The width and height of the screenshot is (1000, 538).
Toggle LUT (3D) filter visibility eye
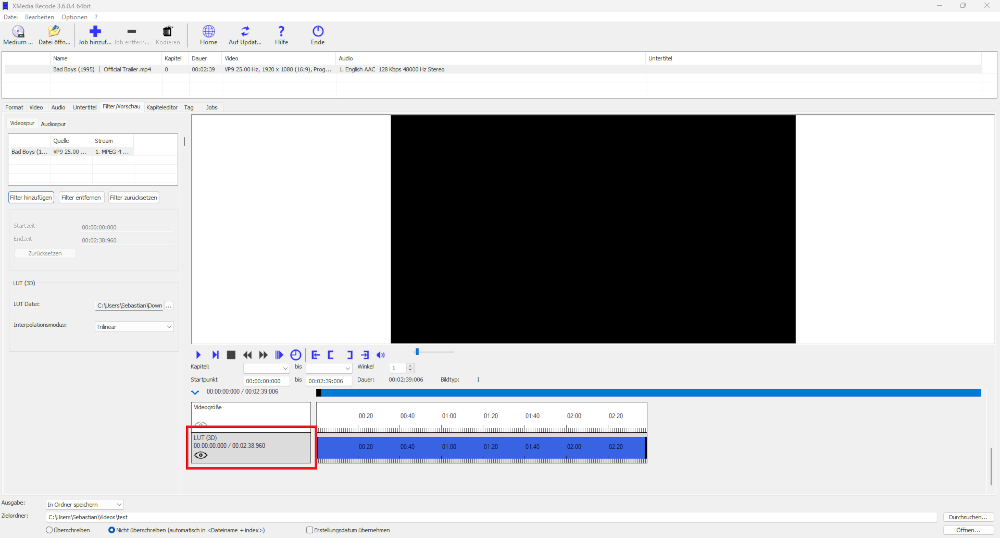click(x=201, y=456)
